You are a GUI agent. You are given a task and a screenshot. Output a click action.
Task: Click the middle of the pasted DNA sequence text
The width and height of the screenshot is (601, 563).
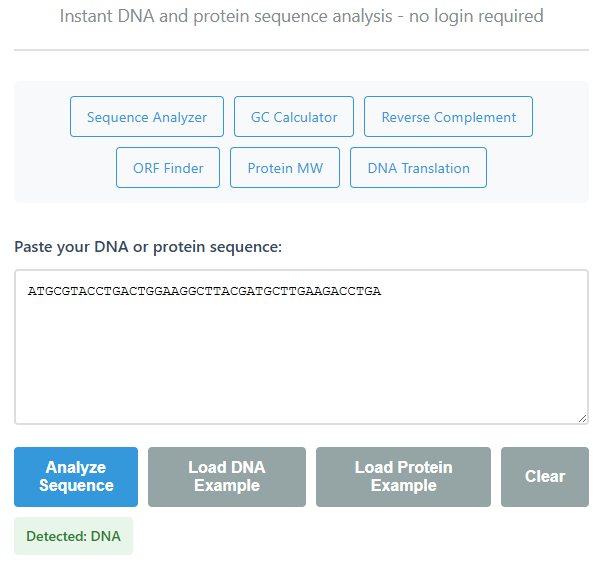coord(204,292)
